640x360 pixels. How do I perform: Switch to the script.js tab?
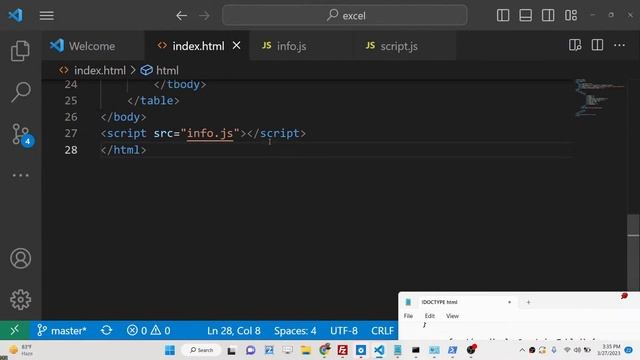pos(405,46)
